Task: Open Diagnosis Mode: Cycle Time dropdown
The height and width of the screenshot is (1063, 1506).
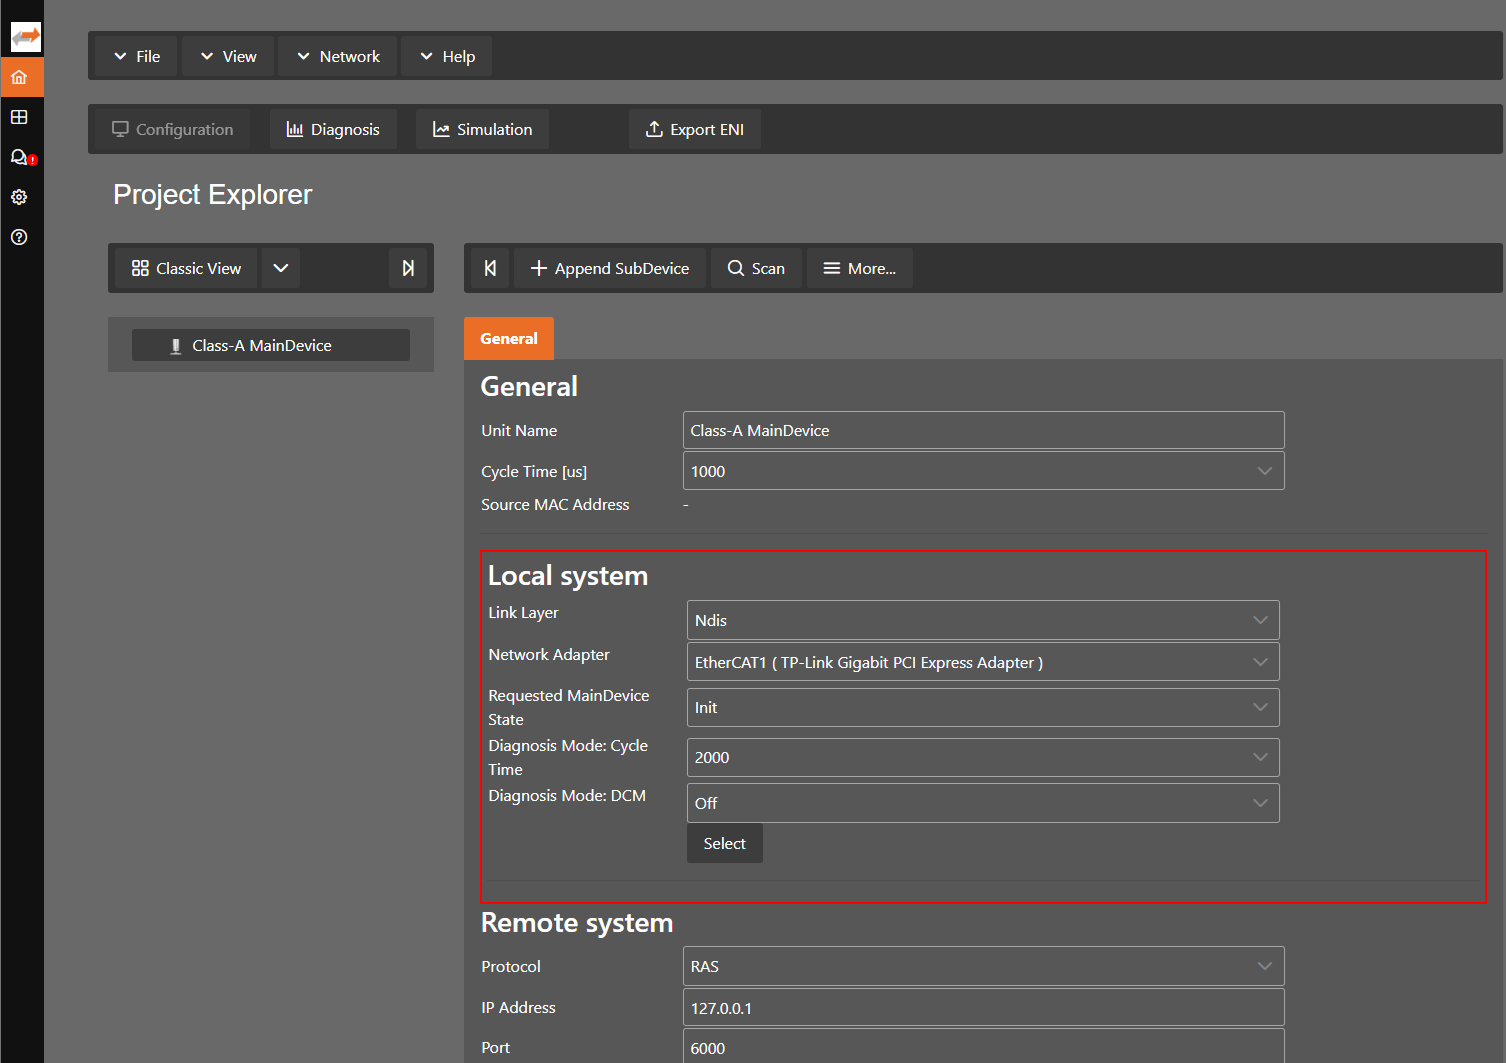Action: [983, 757]
